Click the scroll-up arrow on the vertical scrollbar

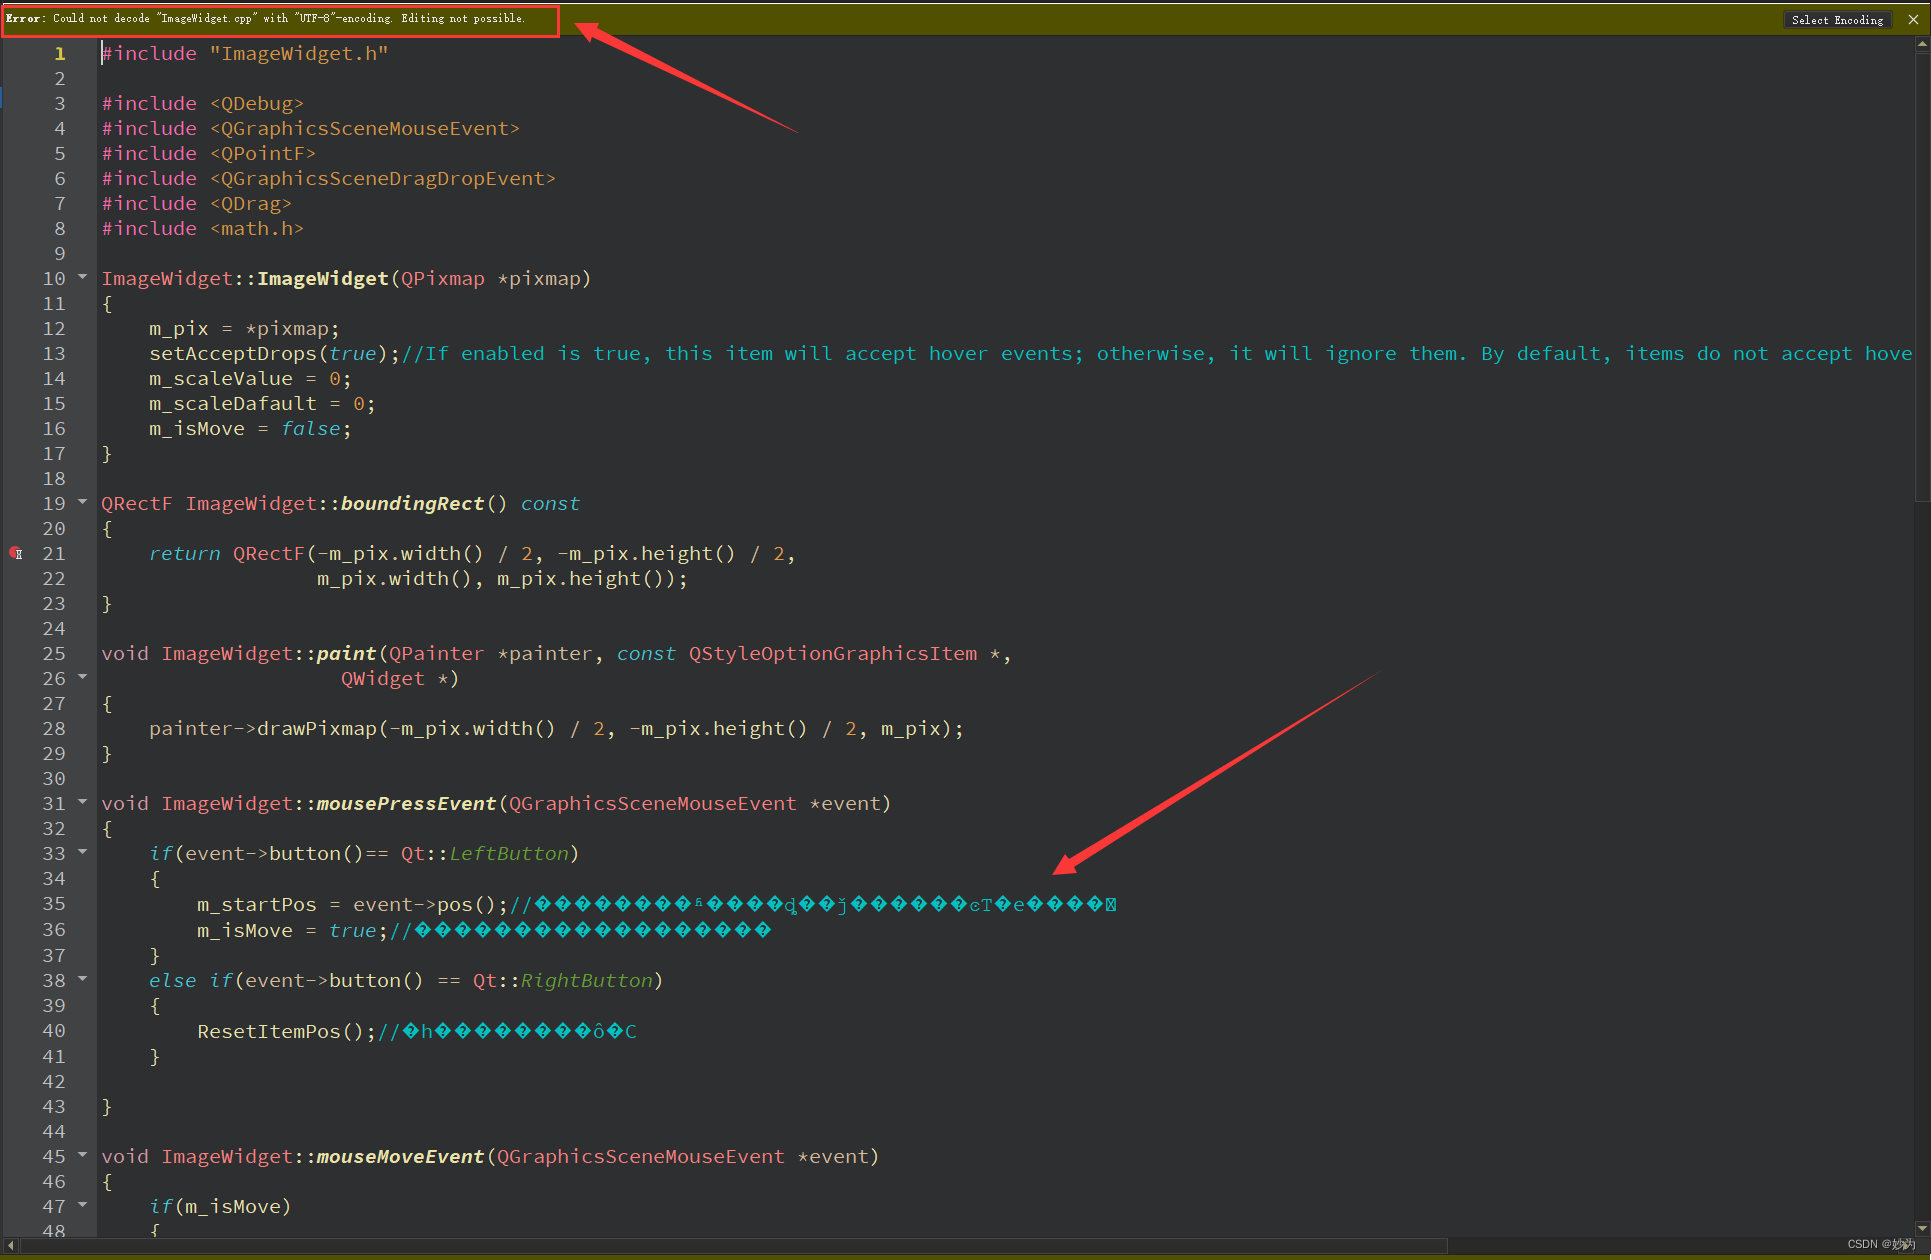coord(1922,43)
